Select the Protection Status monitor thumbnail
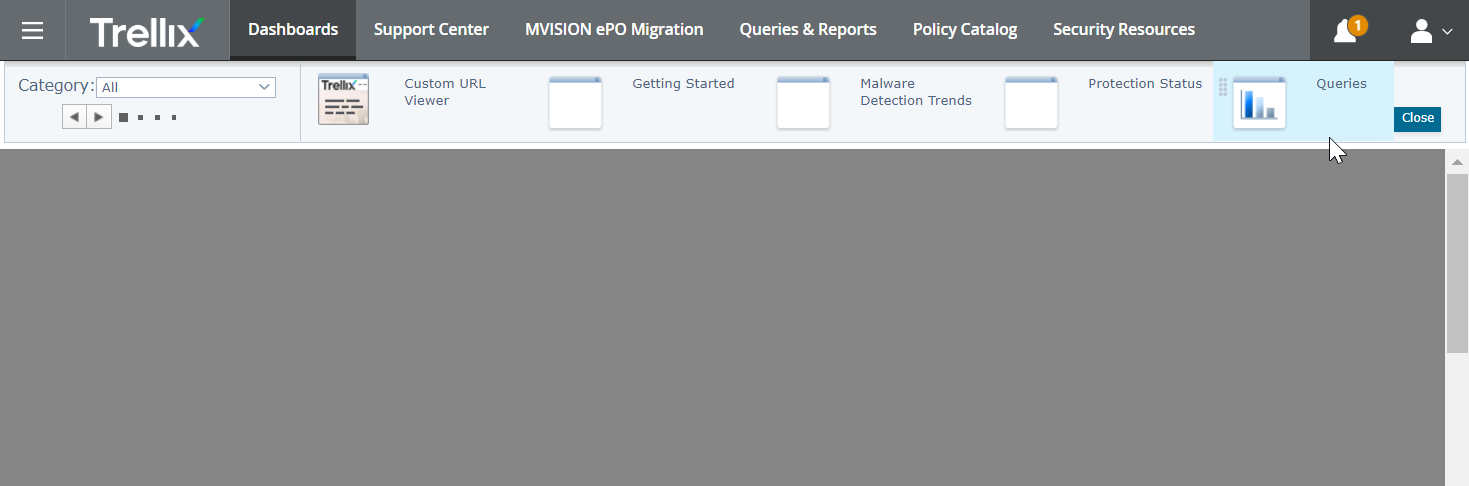The width and height of the screenshot is (1469, 486). pyautogui.click(x=1031, y=103)
